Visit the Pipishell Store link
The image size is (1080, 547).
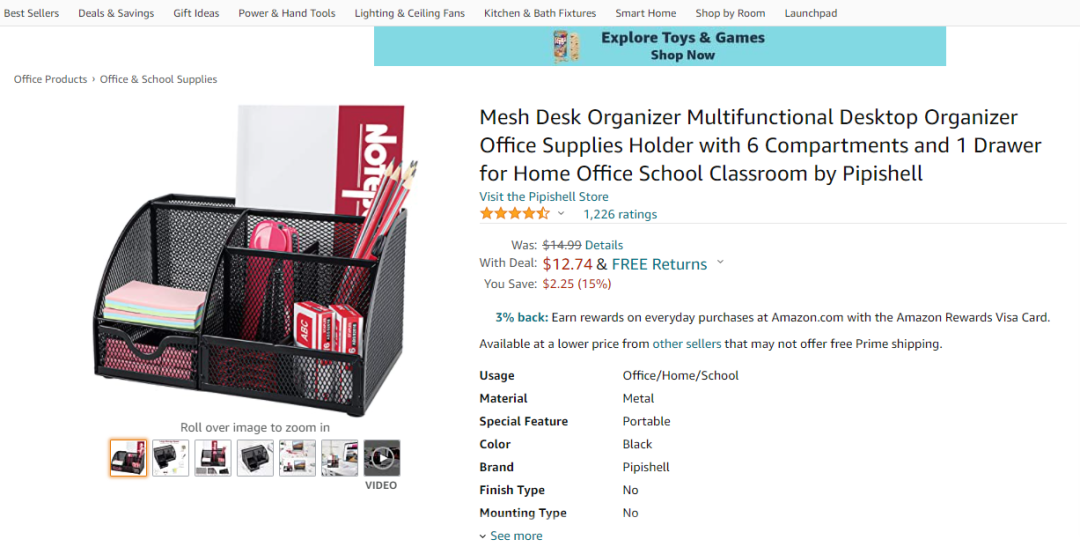(543, 197)
